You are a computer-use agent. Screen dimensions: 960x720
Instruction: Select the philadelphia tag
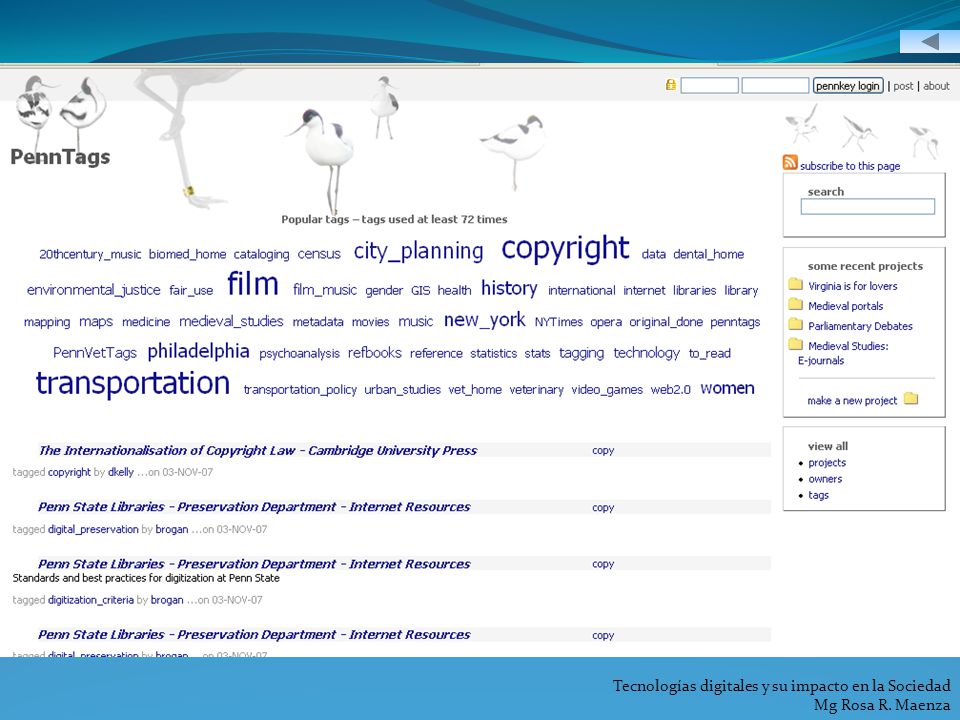pos(198,351)
